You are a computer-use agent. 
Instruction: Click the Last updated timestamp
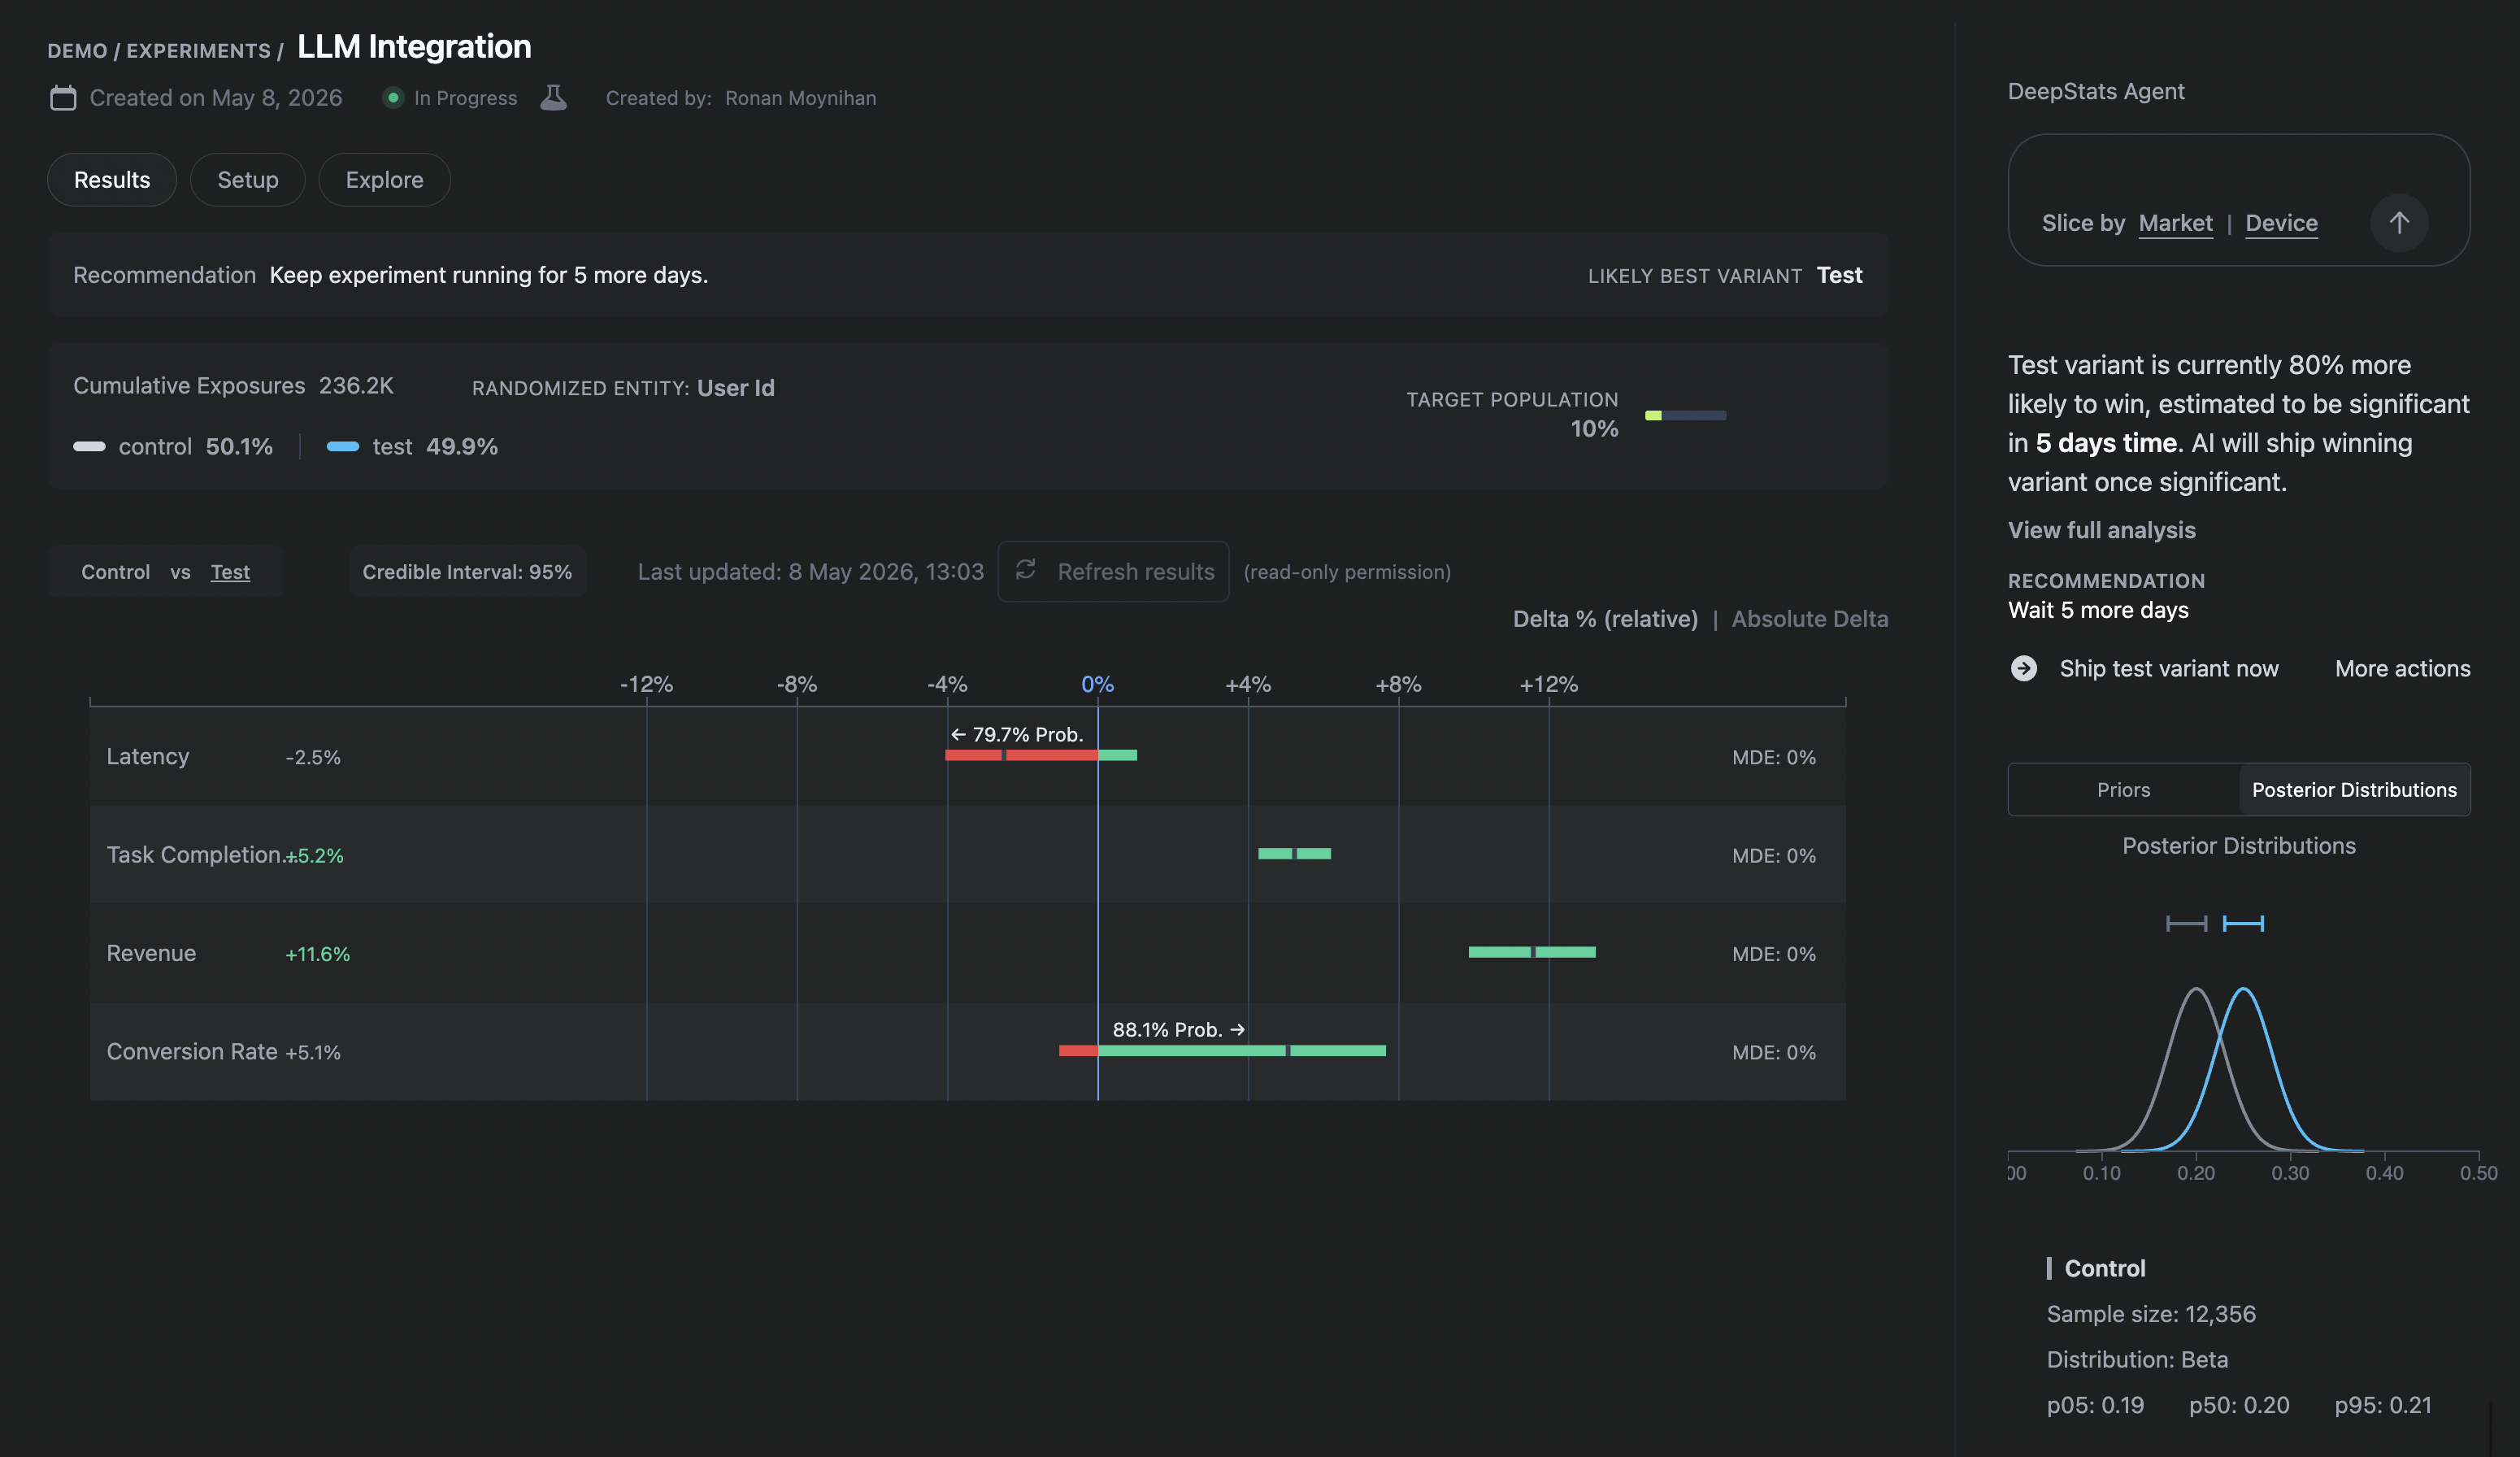810,572
